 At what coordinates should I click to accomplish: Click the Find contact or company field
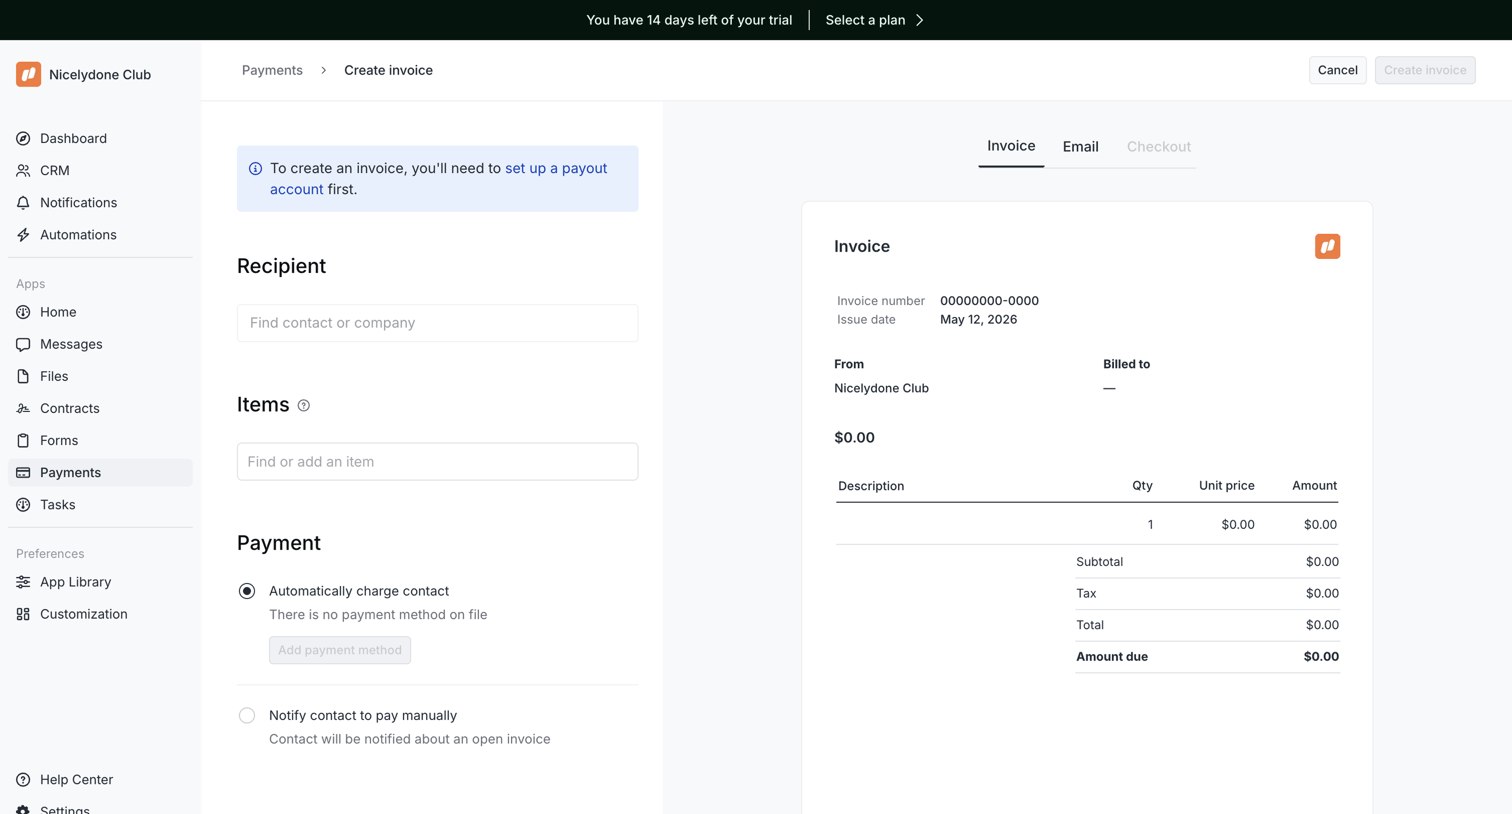click(437, 323)
